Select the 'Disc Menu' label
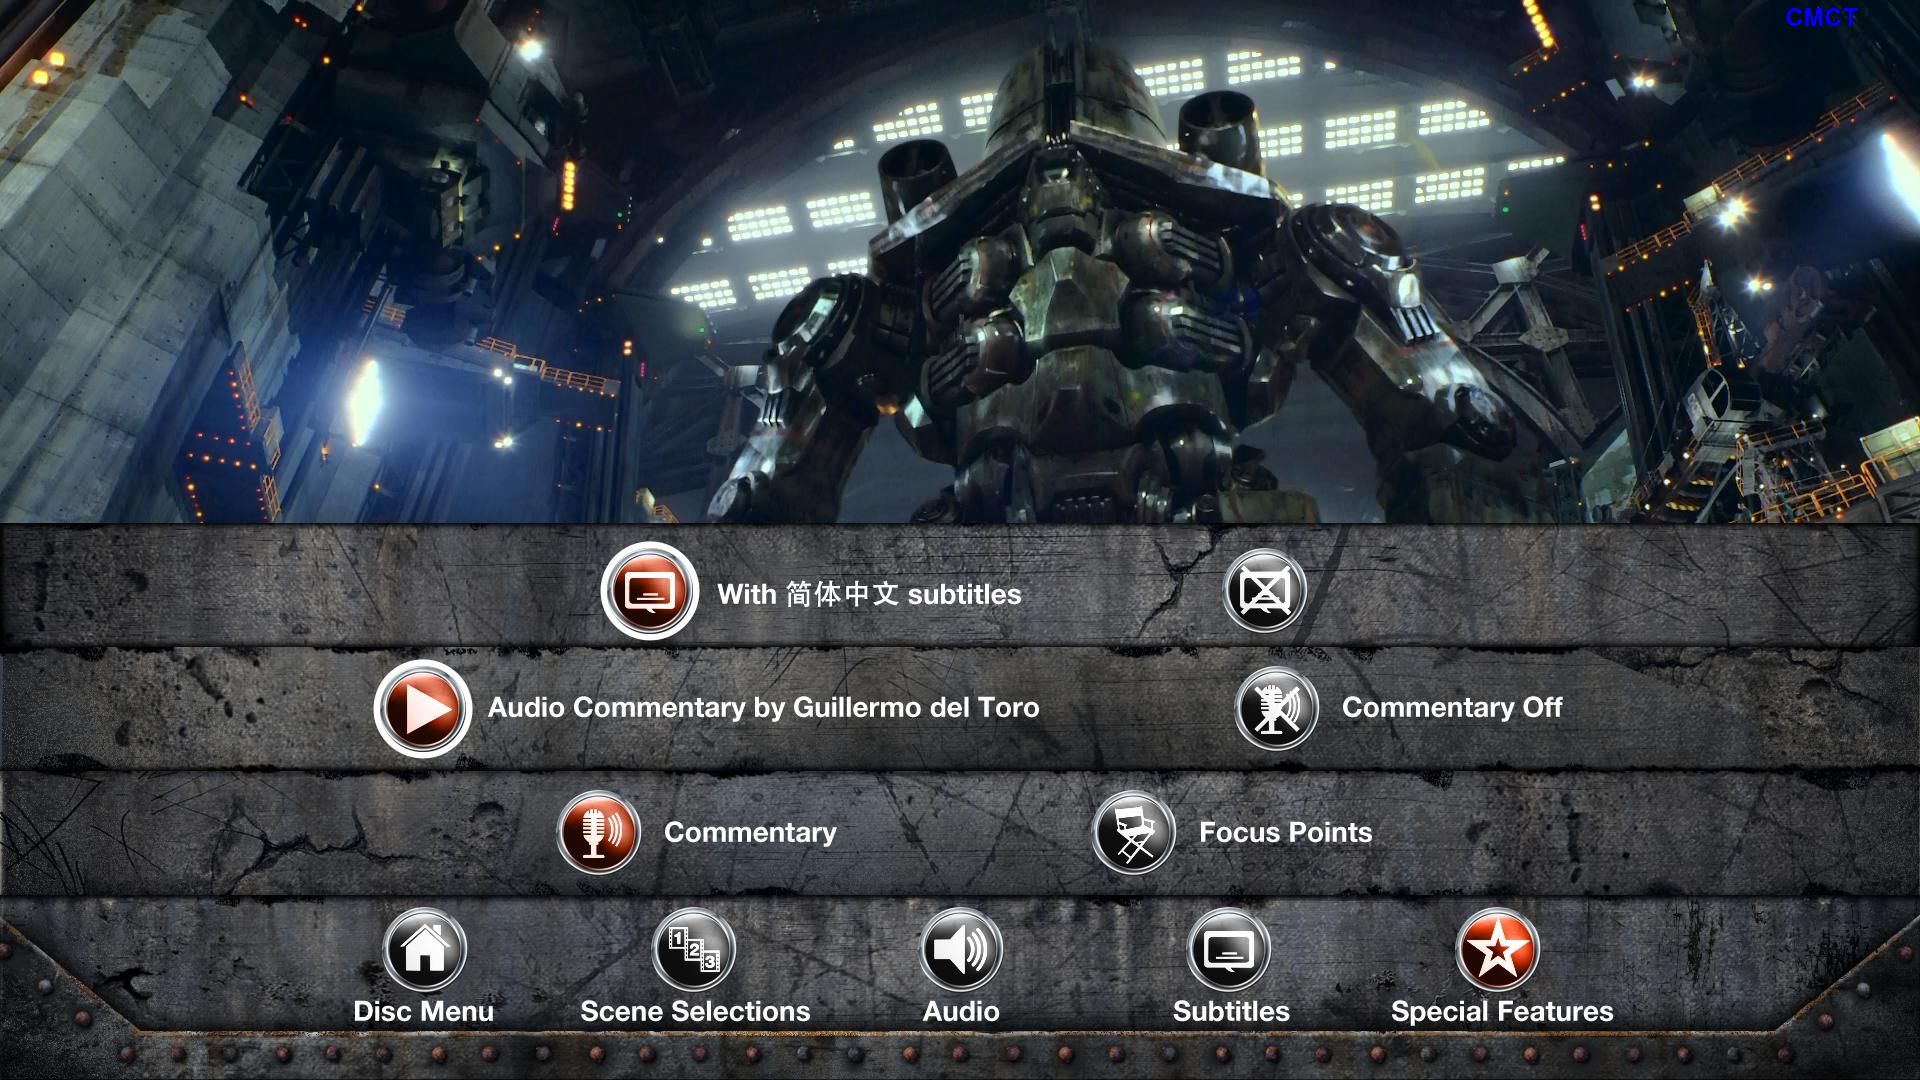The height and width of the screenshot is (1080, 1920). click(423, 1011)
